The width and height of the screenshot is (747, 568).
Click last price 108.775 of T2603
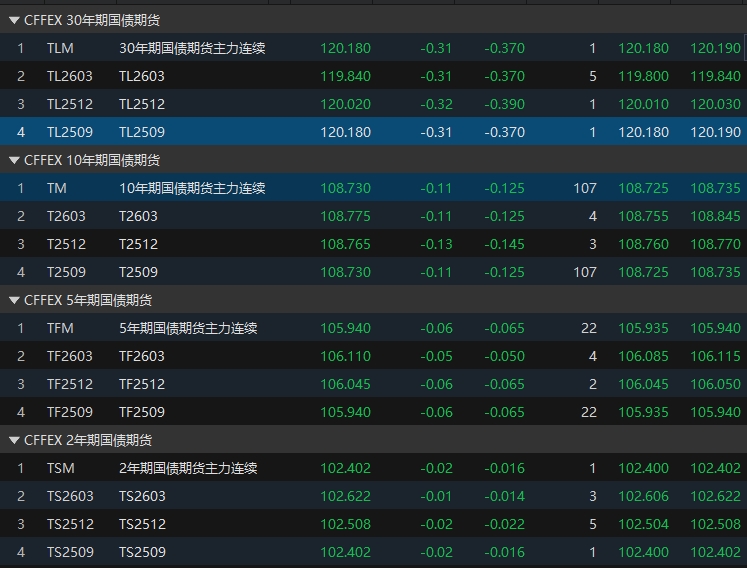point(345,216)
